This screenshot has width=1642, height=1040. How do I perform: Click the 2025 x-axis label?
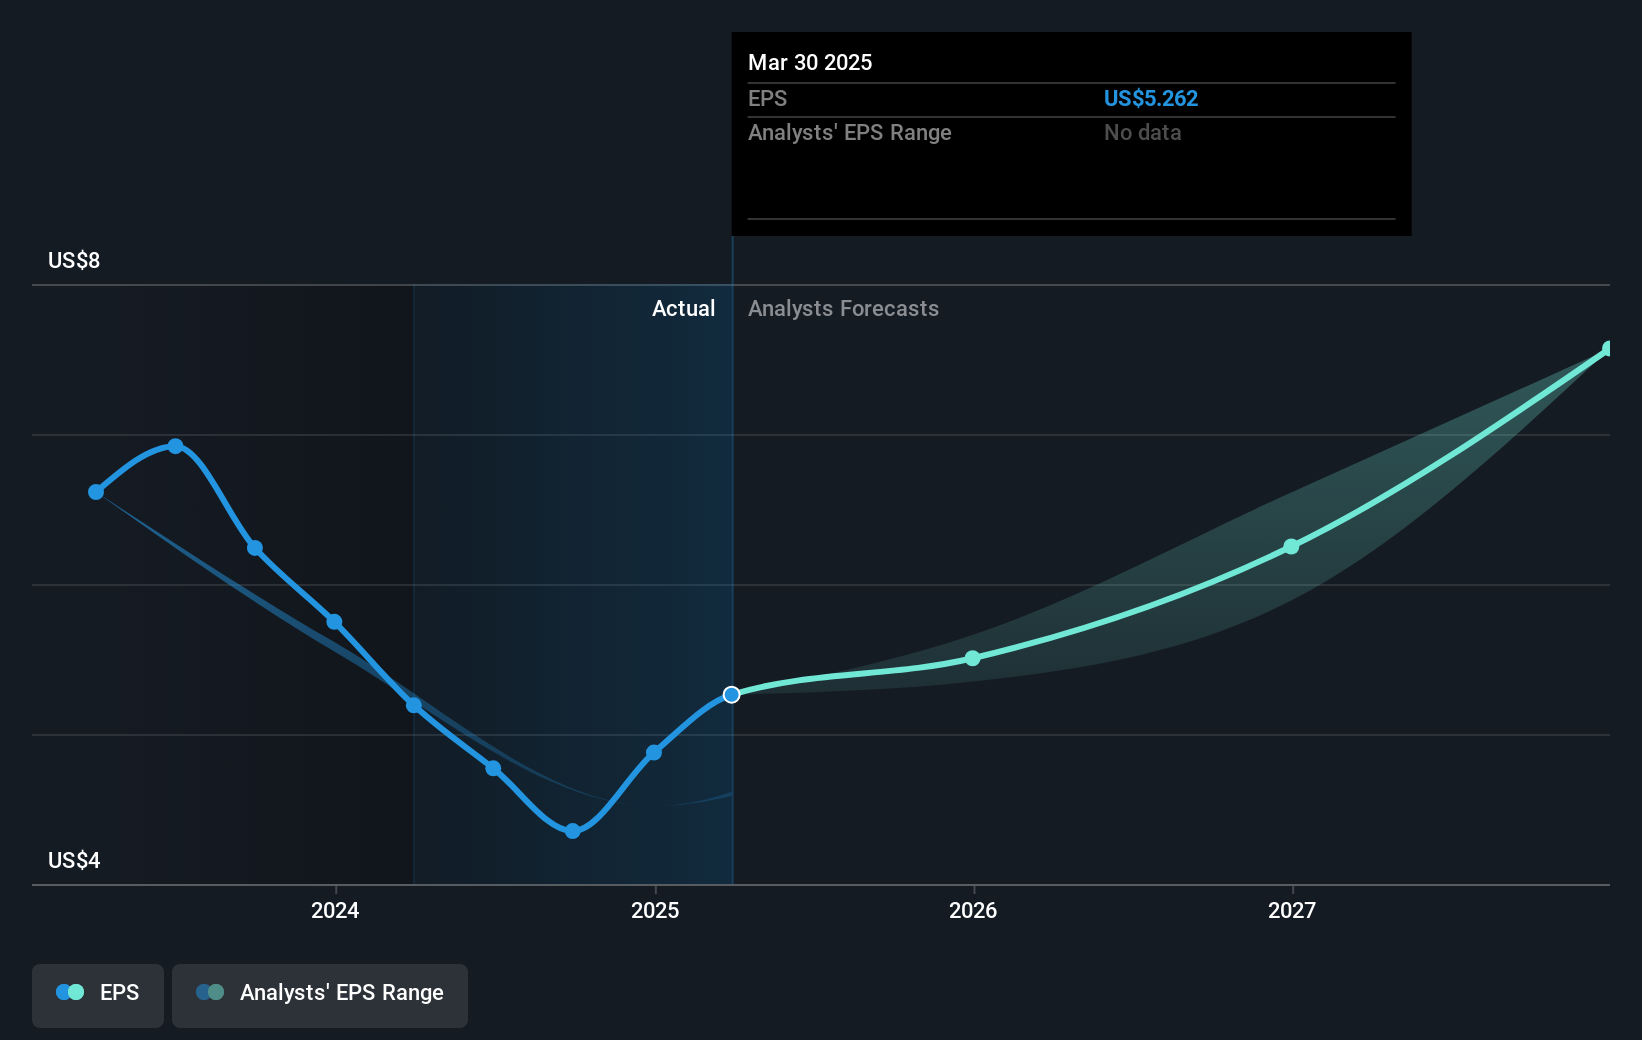click(x=655, y=910)
